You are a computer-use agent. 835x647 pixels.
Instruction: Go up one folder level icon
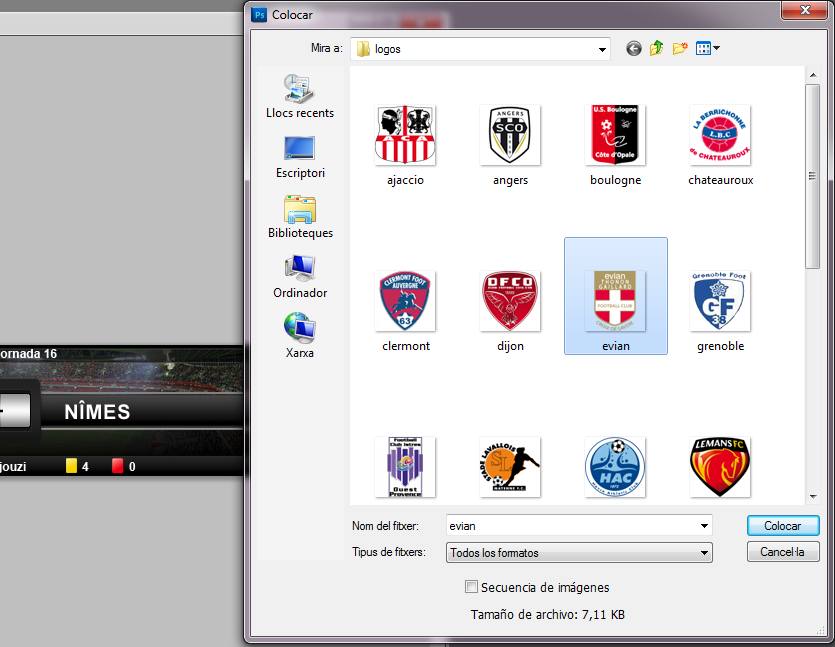coord(657,48)
